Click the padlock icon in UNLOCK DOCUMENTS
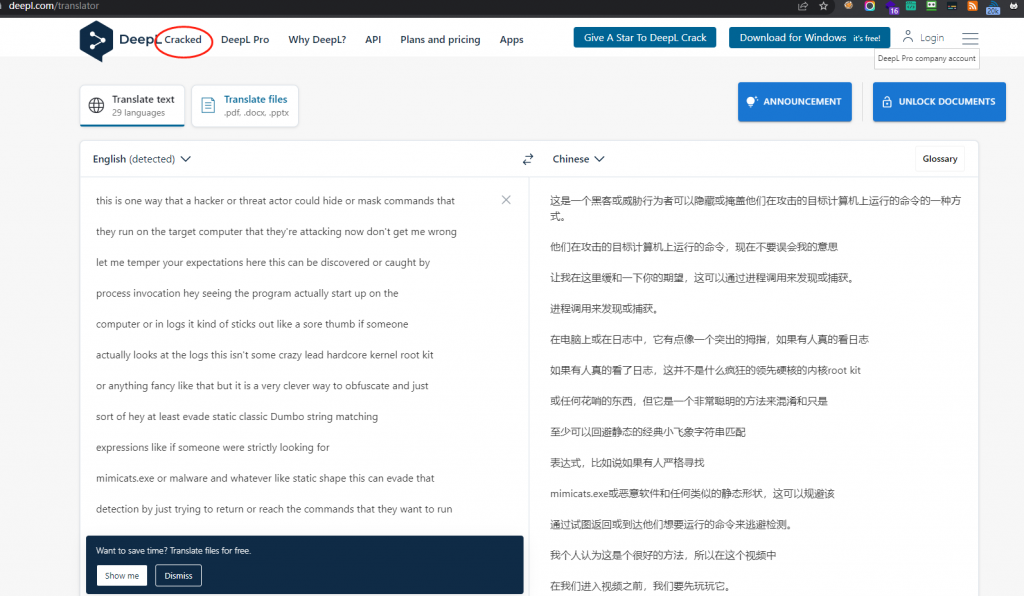This screenshot has width=1024, height=596. tap(887, 102)
